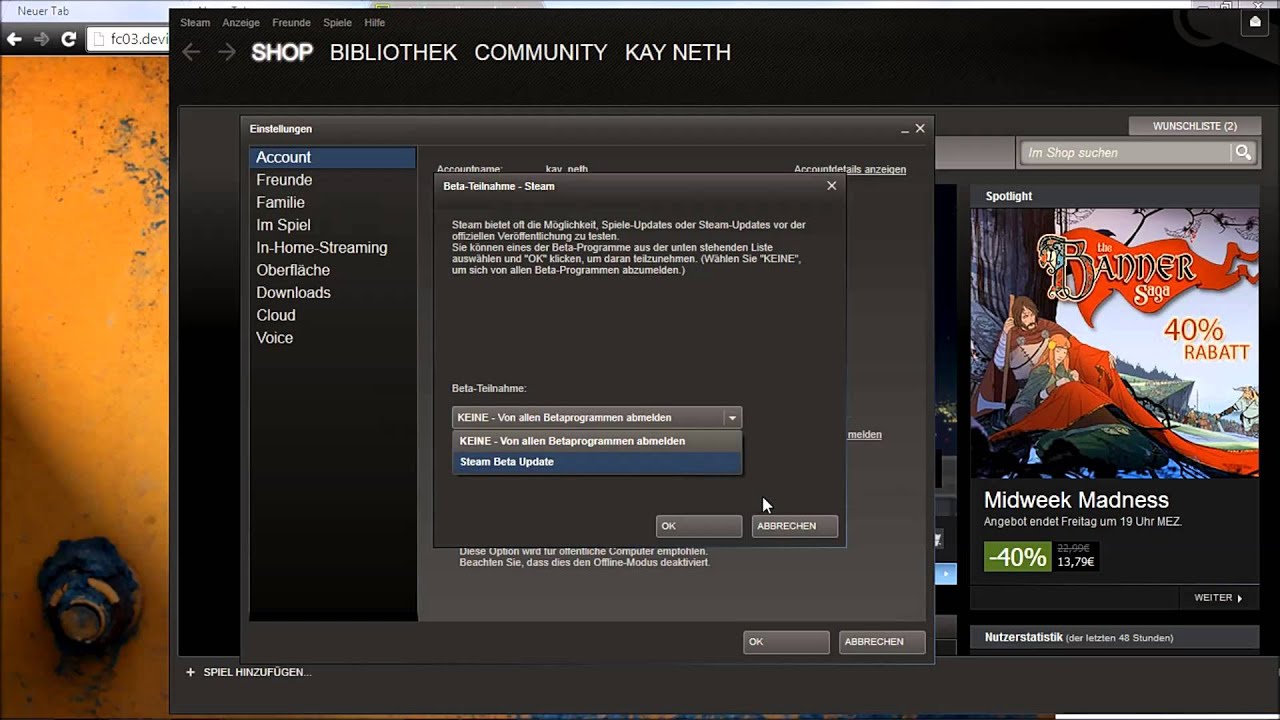The height and width of the screenshot is (720, 1280).
Task: Click the Steam back navigation arrow
Action: tap(191, 52)
